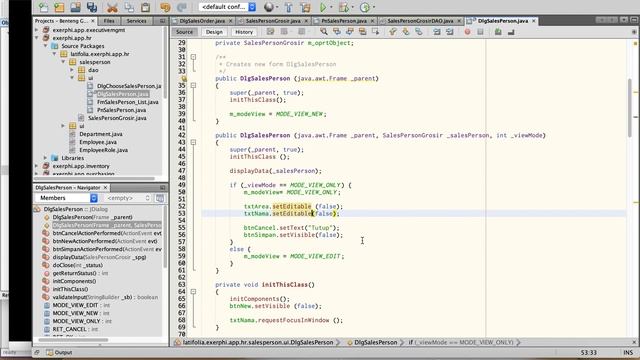Open the Files panel tab
This screenshot has width=640, height=360.
click(x=109, y=20)
